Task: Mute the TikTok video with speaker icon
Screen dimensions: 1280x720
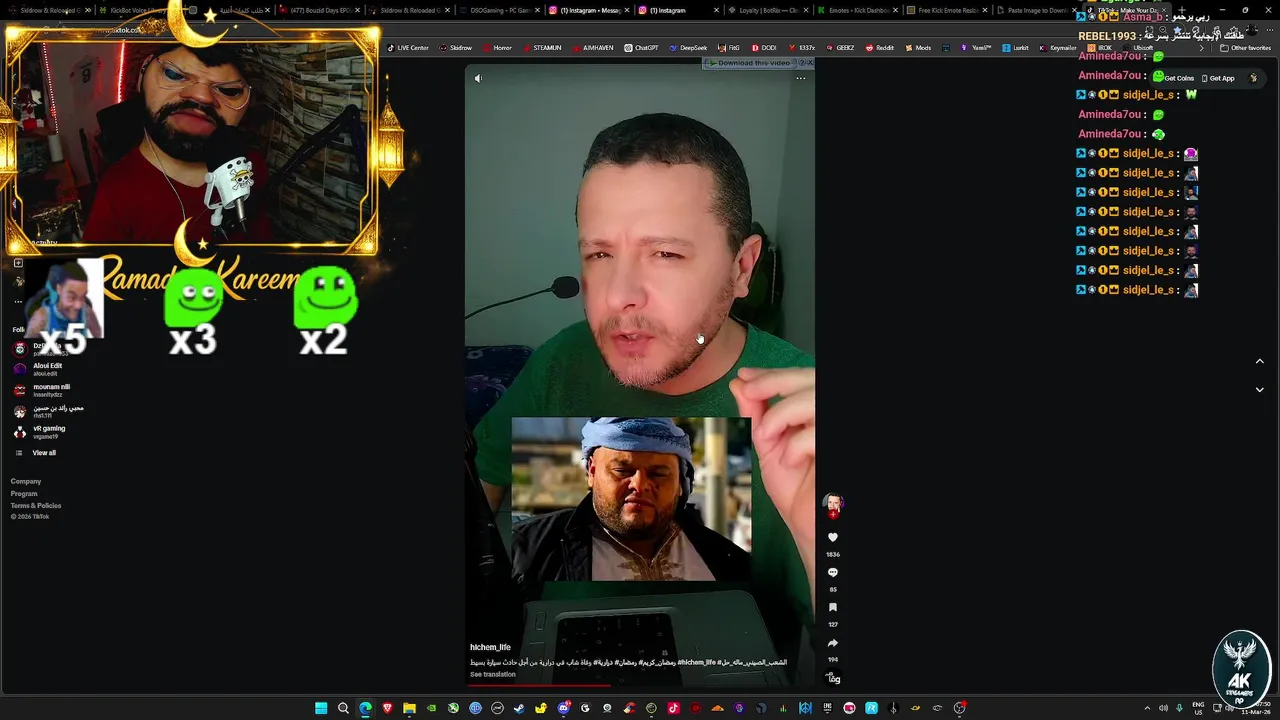Action: [478, 78]
